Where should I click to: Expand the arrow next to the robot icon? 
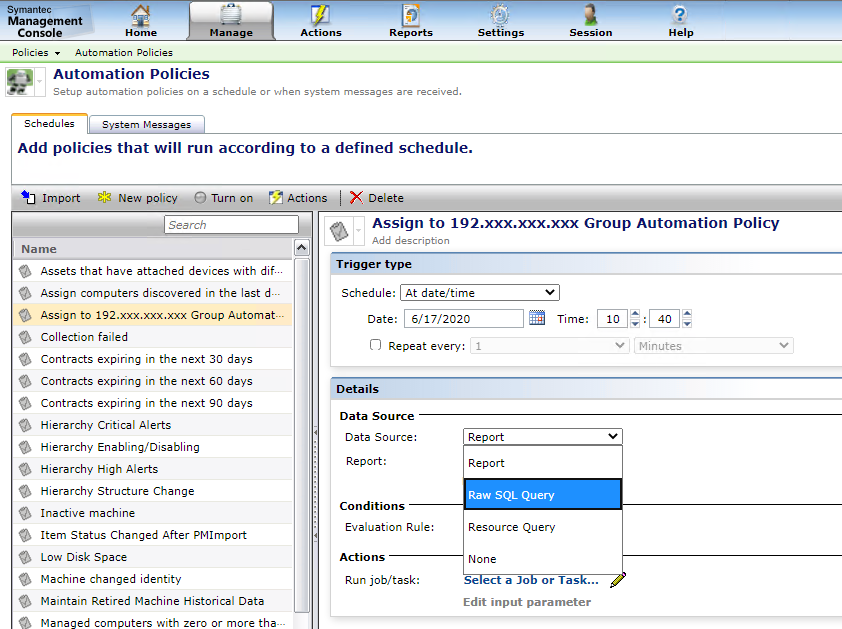tap(39, 82)
